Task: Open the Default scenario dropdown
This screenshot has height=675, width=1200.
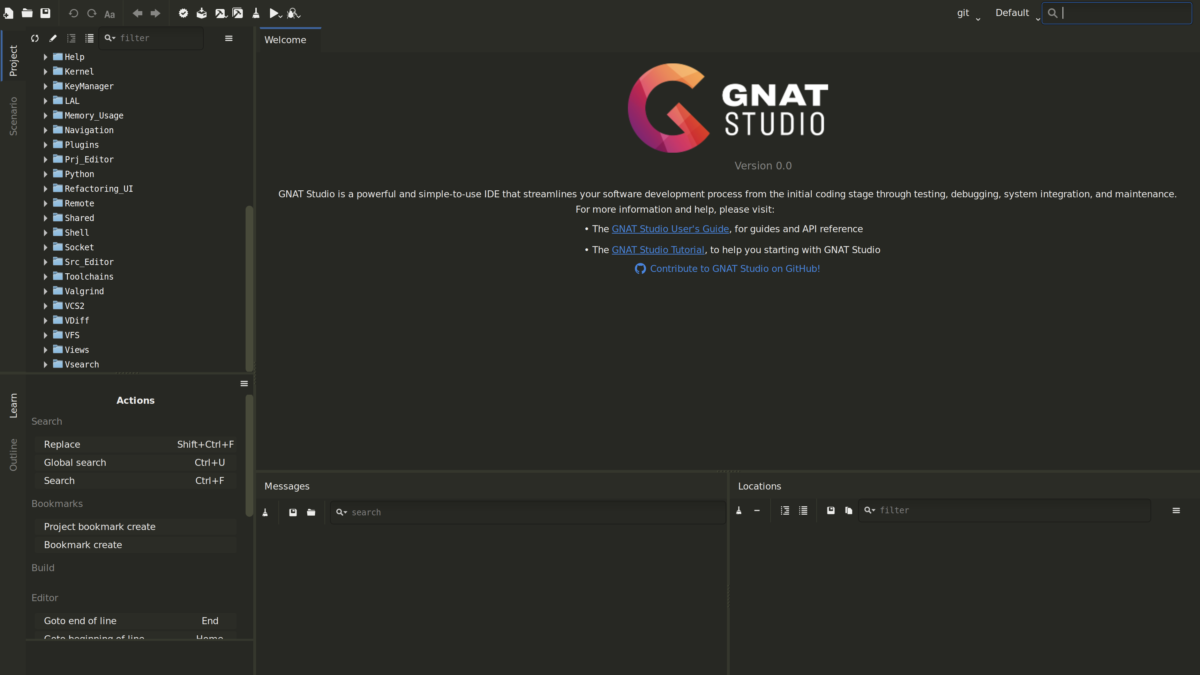Action: 1017,13
